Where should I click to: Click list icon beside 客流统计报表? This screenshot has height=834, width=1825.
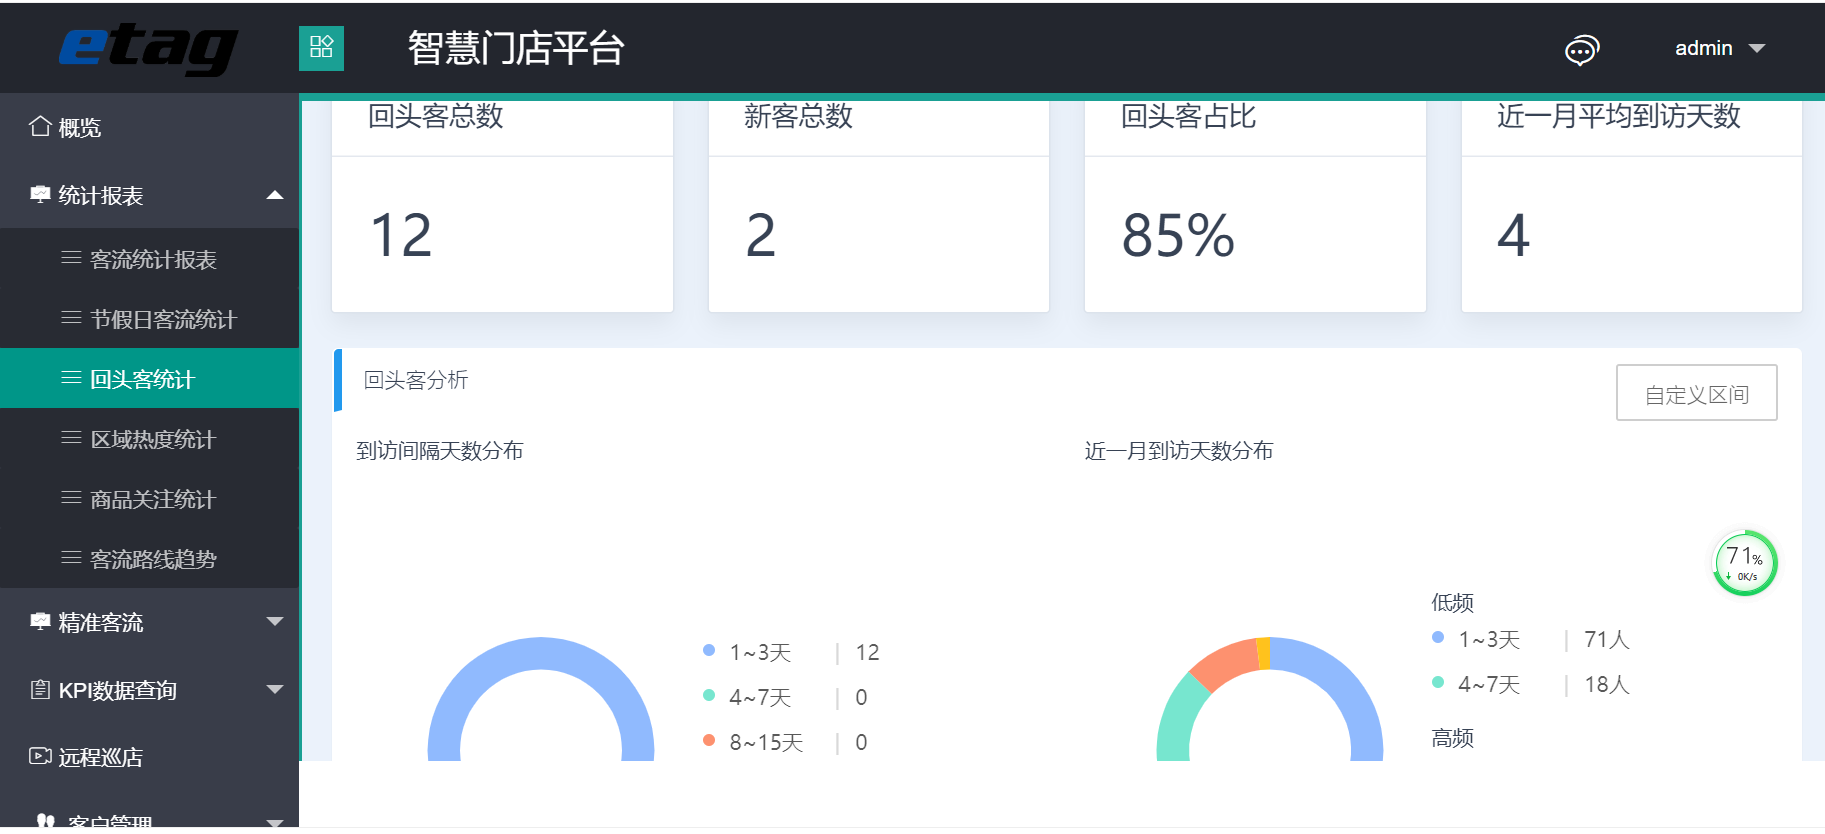(x=71, y=258)
